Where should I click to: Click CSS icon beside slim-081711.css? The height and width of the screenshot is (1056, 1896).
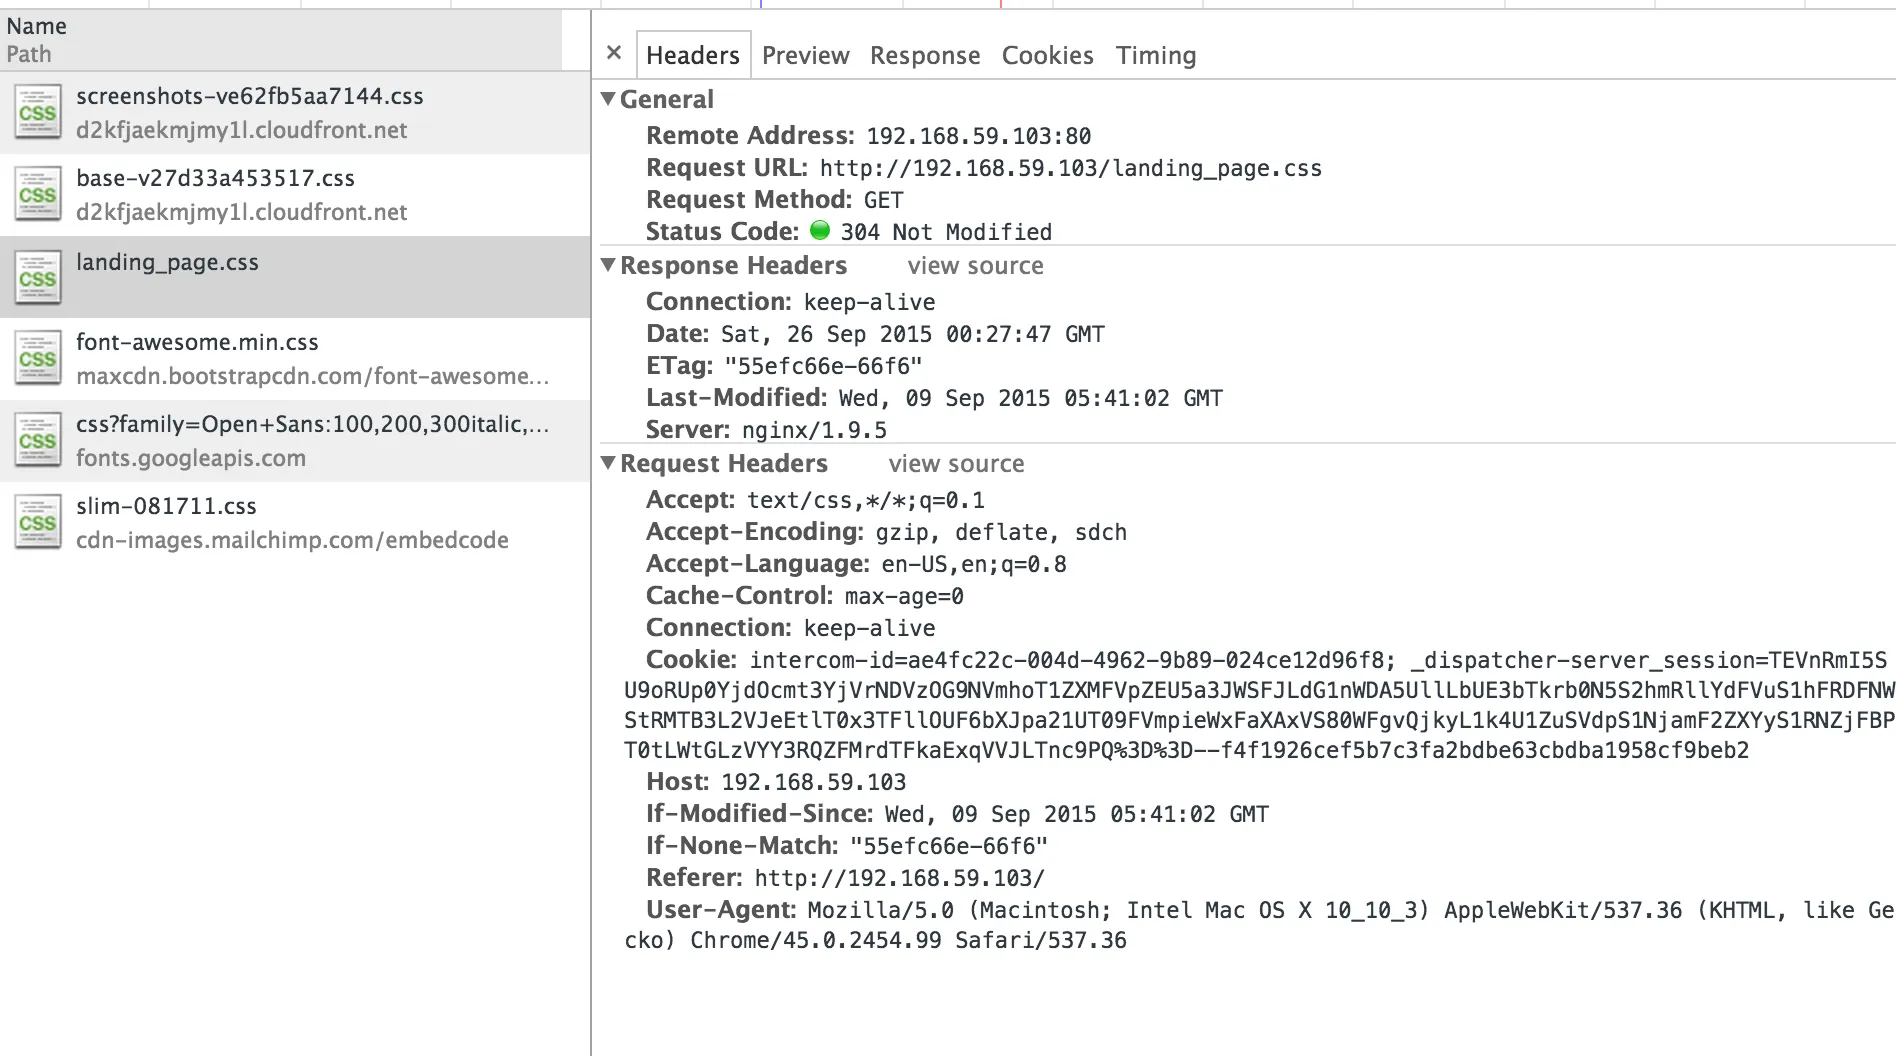pos(38,523)
